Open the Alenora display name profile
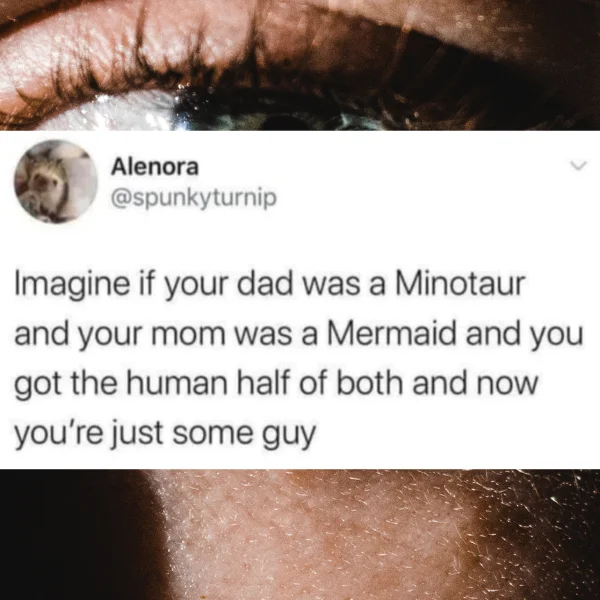 pyautogui.click(x=155, y=167)
